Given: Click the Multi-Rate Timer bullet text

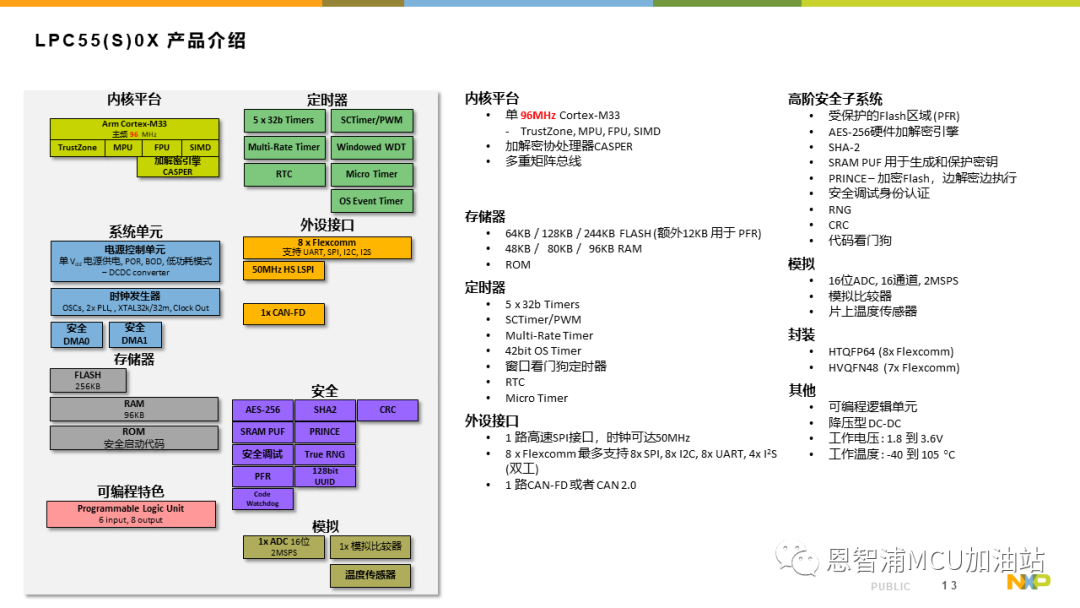Looking at the screenshot, I should 549,336.
